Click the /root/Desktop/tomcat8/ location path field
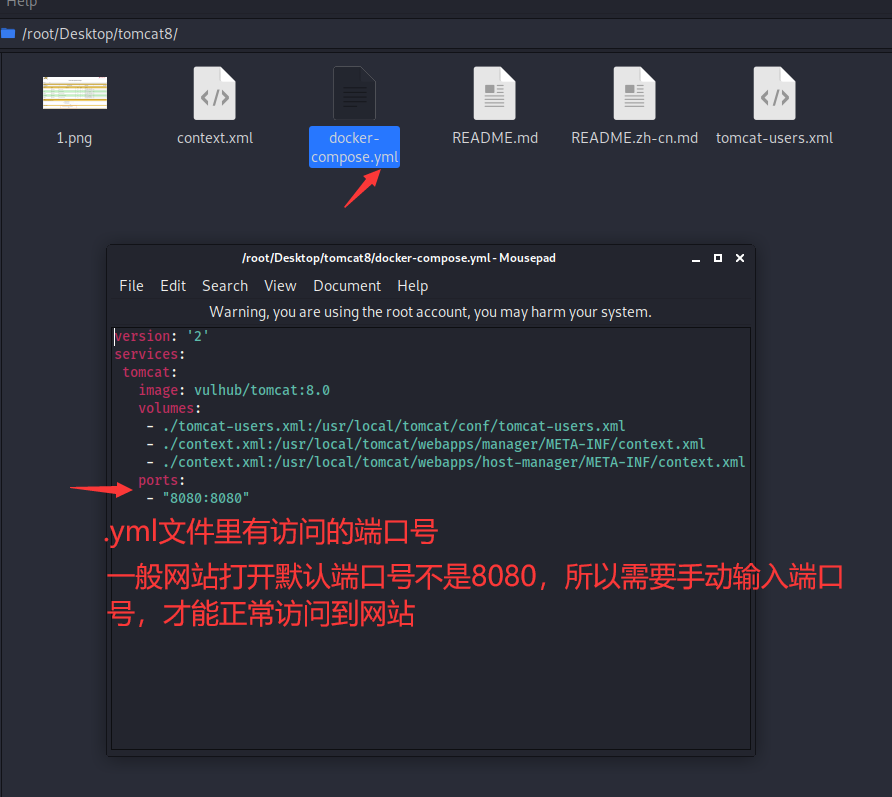 coord(100,34)
